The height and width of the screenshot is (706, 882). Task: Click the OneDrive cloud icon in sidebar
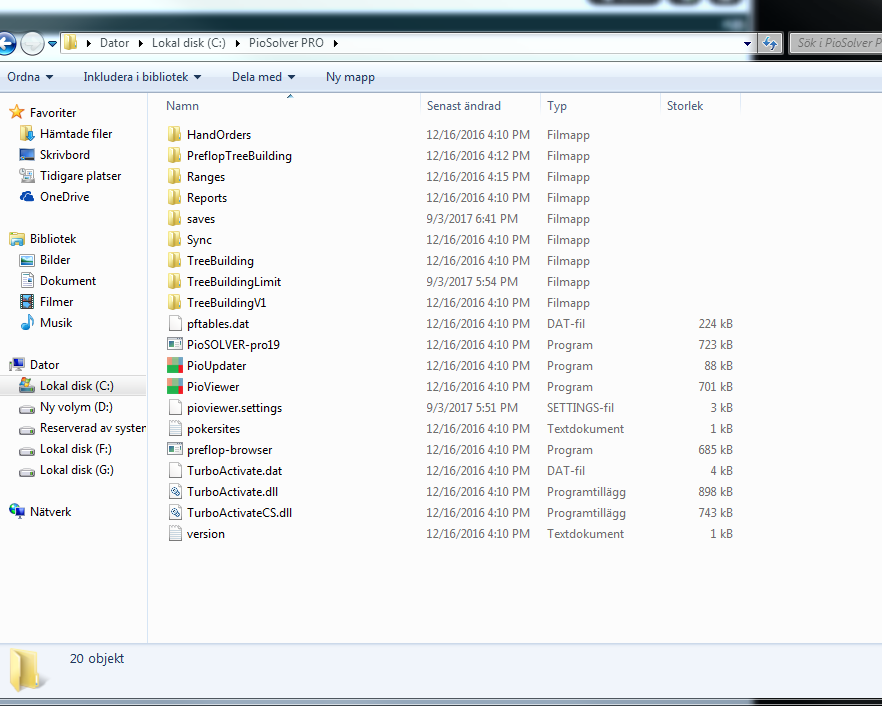26,196
